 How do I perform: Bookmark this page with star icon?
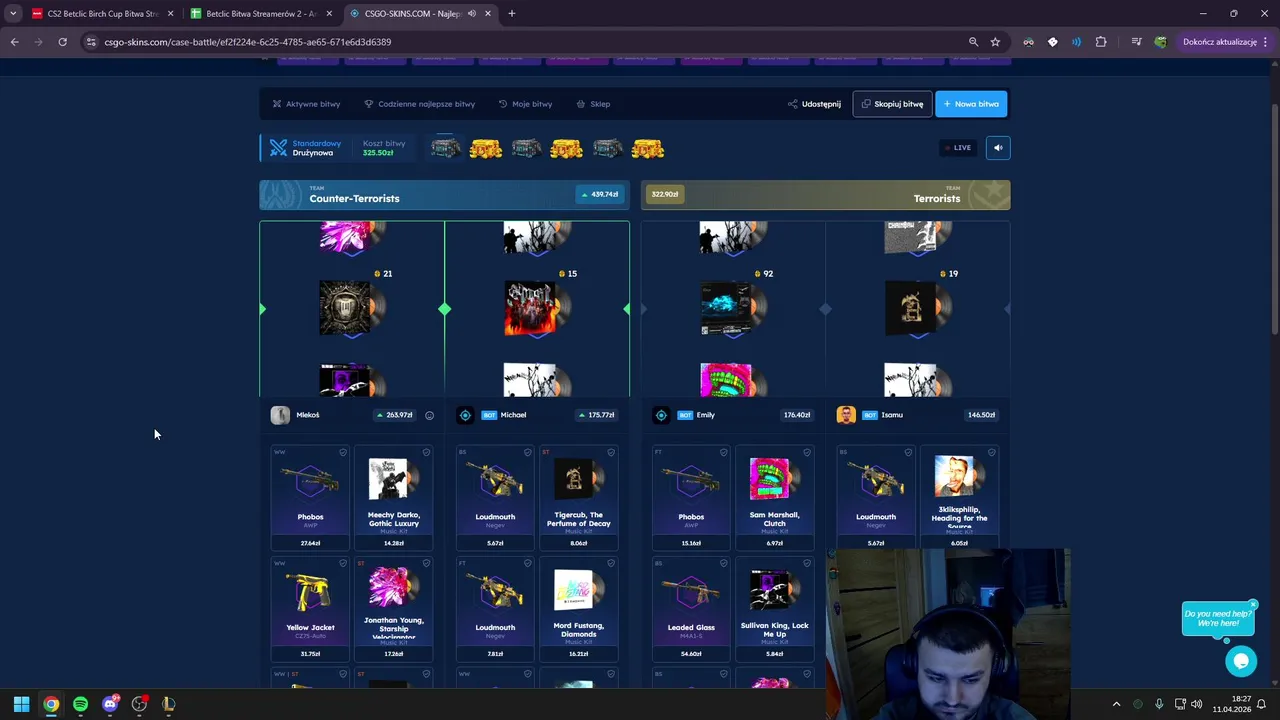995,42
